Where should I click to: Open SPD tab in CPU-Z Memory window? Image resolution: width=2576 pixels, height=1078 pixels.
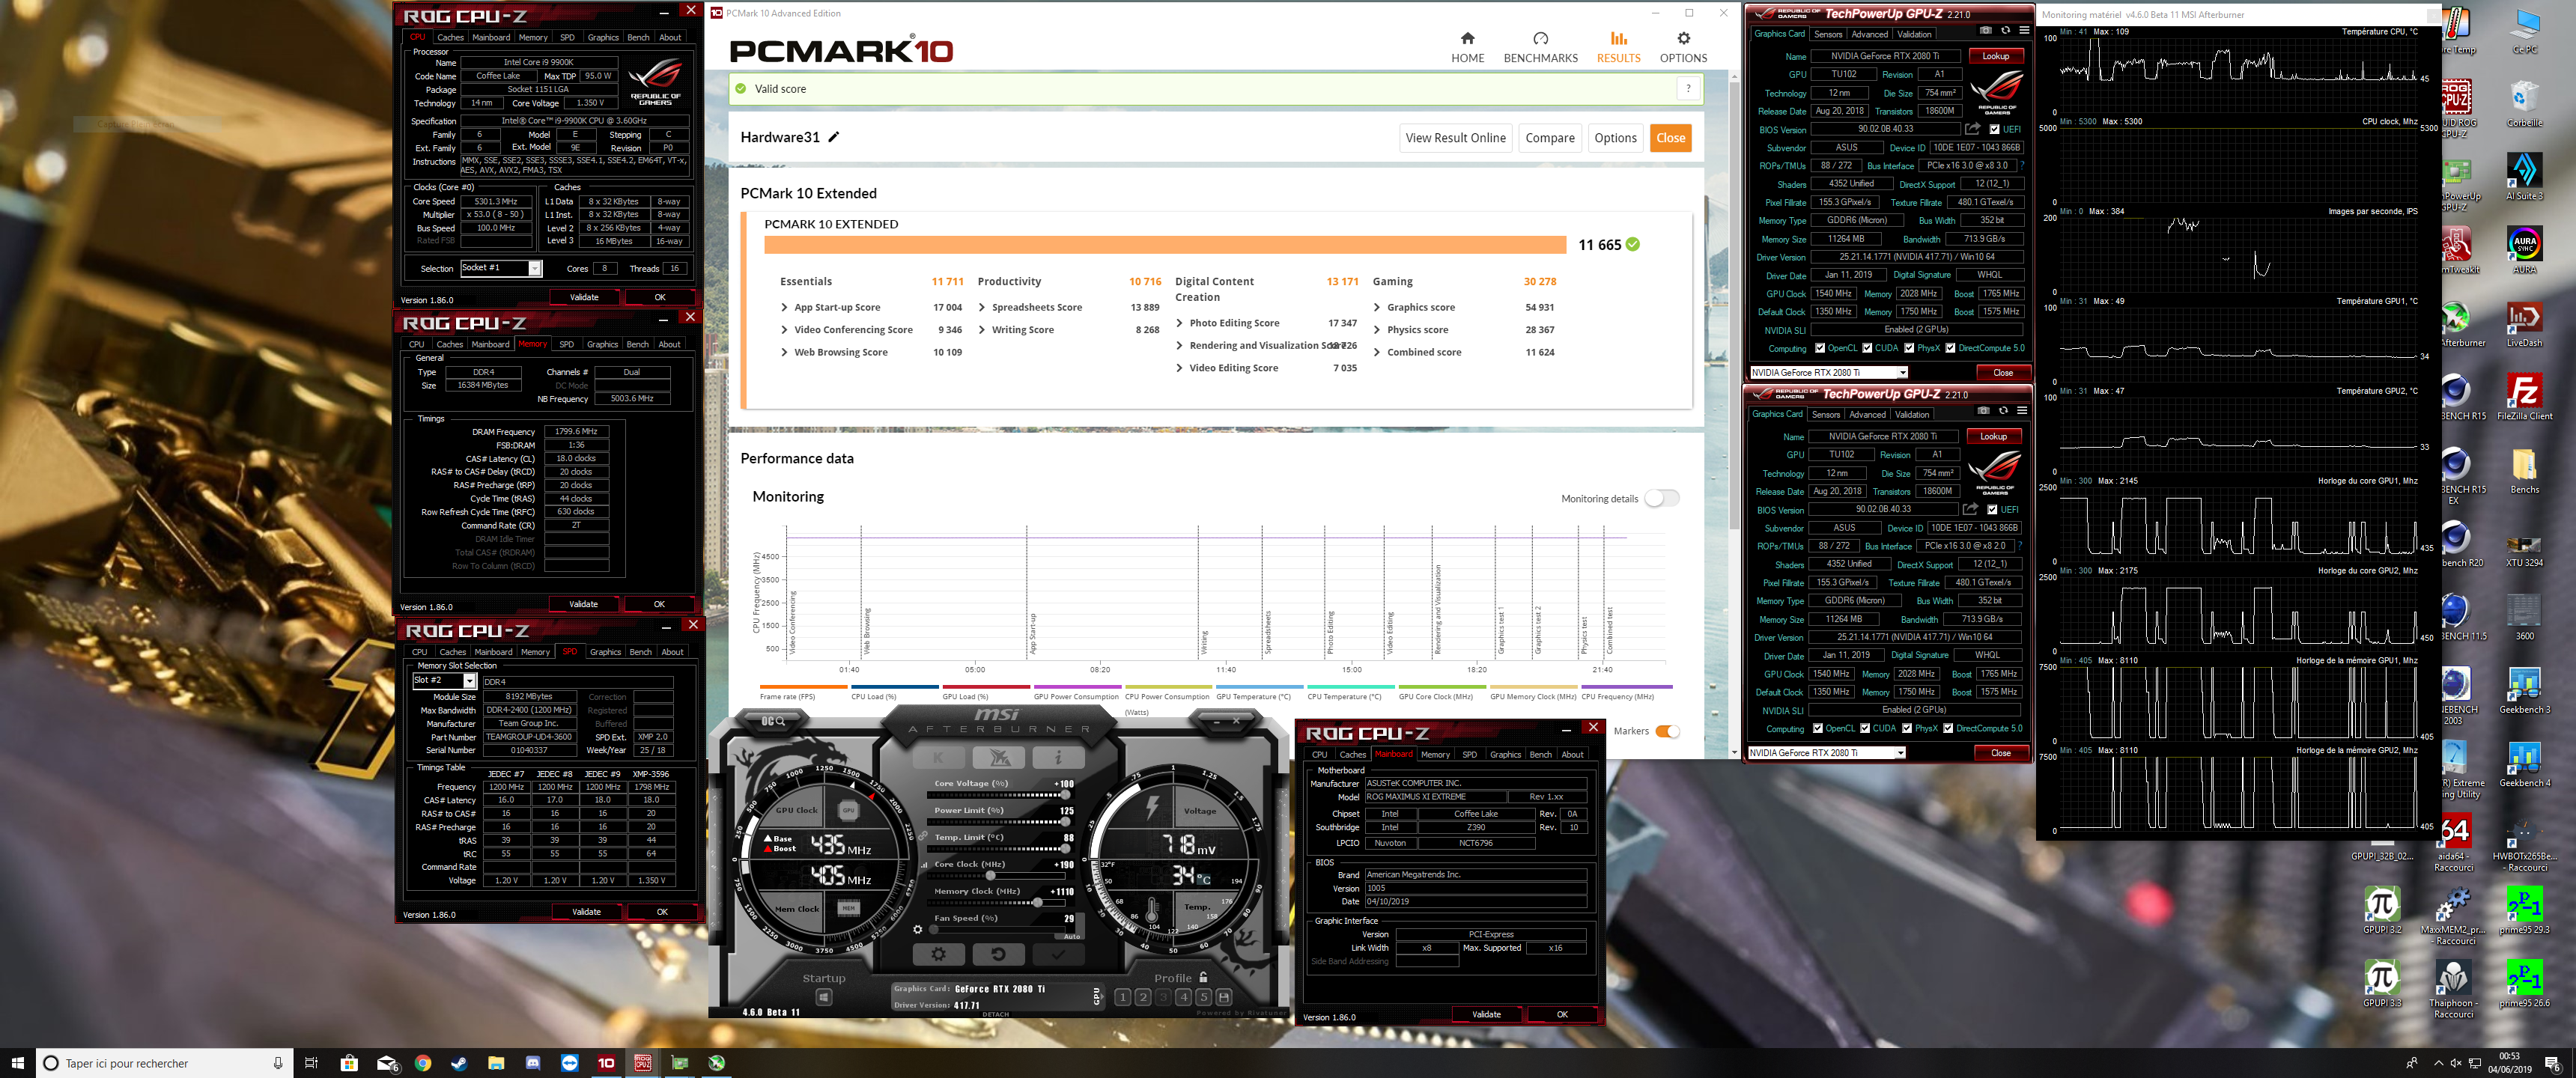pyautogui.click(x=566, y=344)
